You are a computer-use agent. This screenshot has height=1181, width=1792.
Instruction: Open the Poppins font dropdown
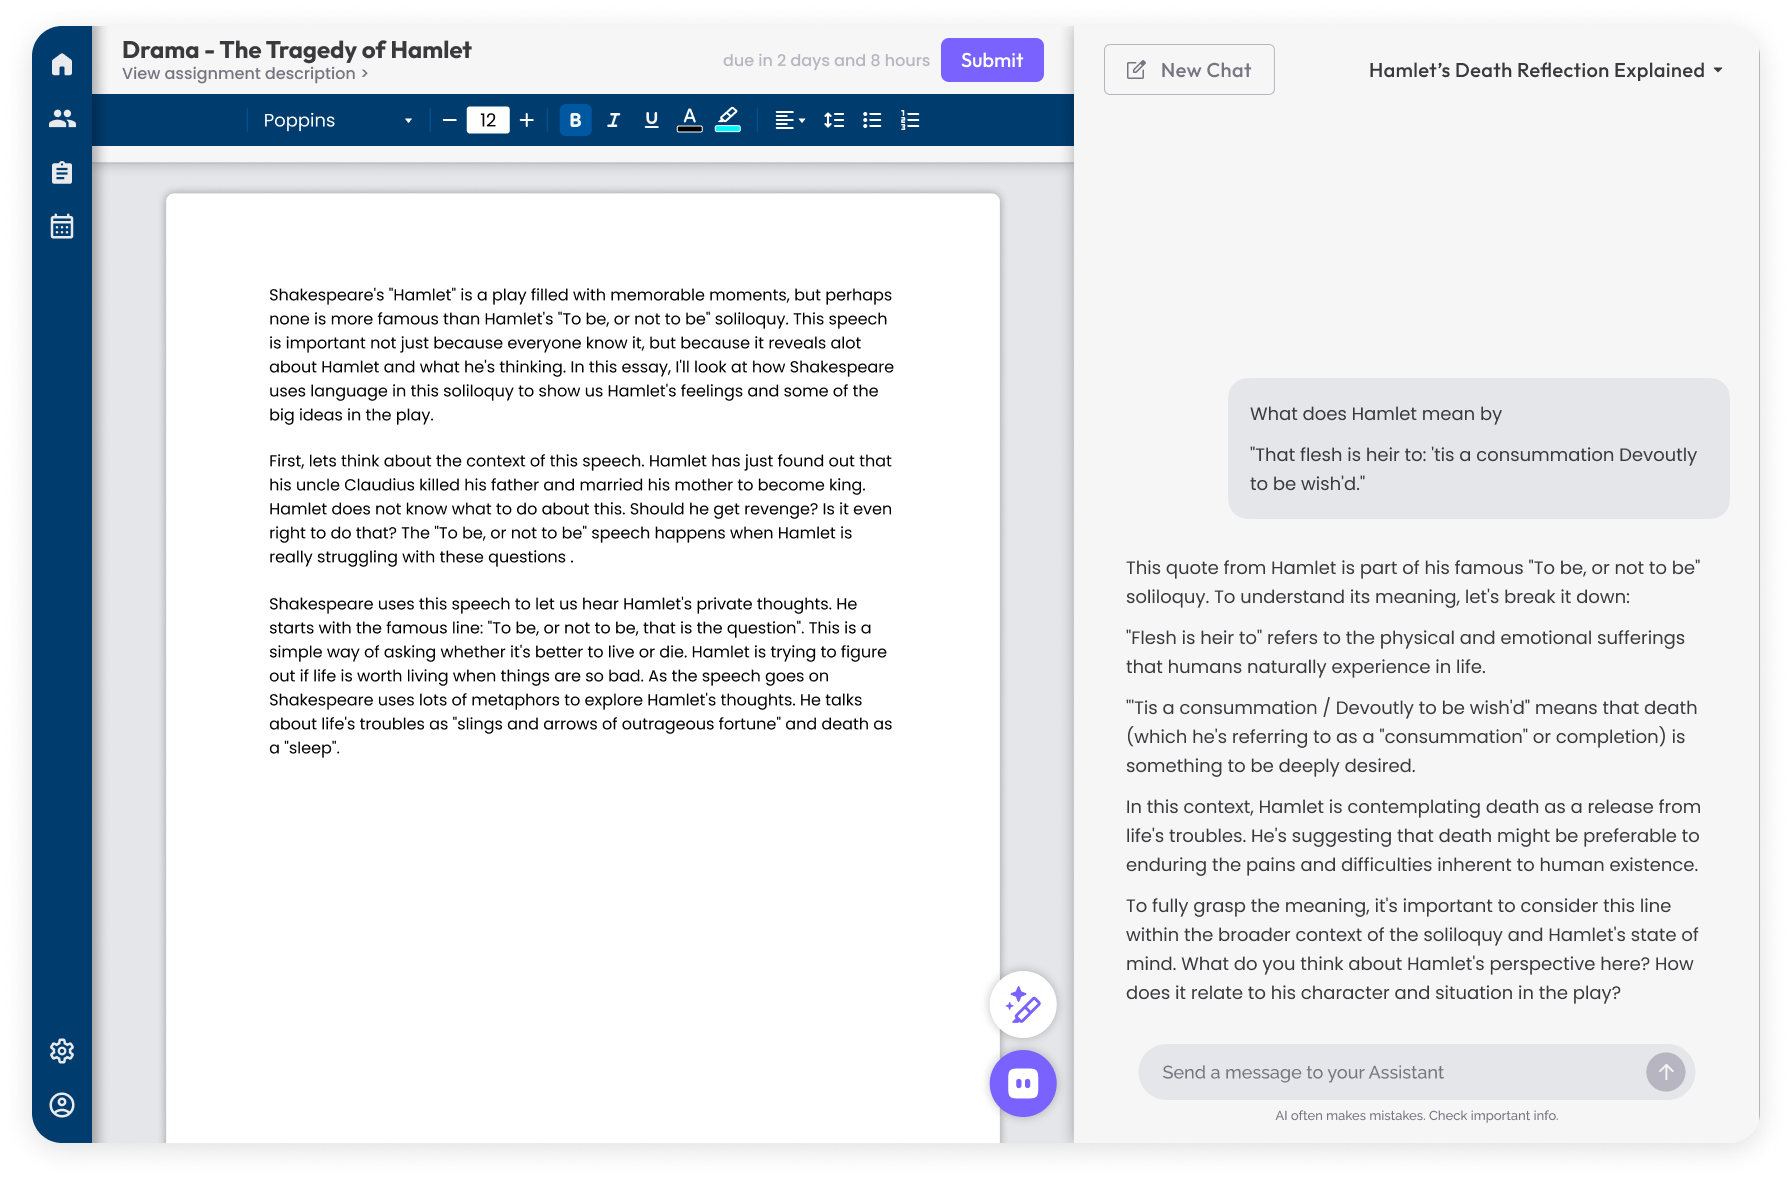pos(337,121)
